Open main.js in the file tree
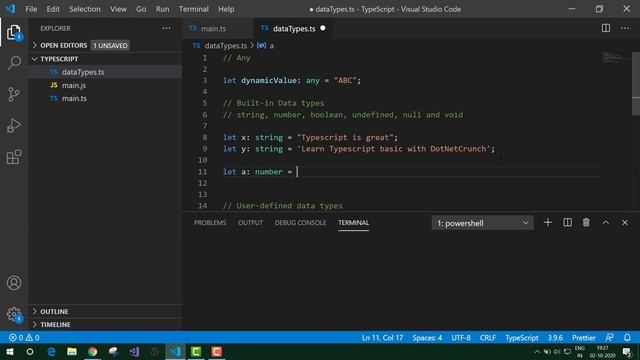This screenshot has width=640, height=360. tap(105, 85)
